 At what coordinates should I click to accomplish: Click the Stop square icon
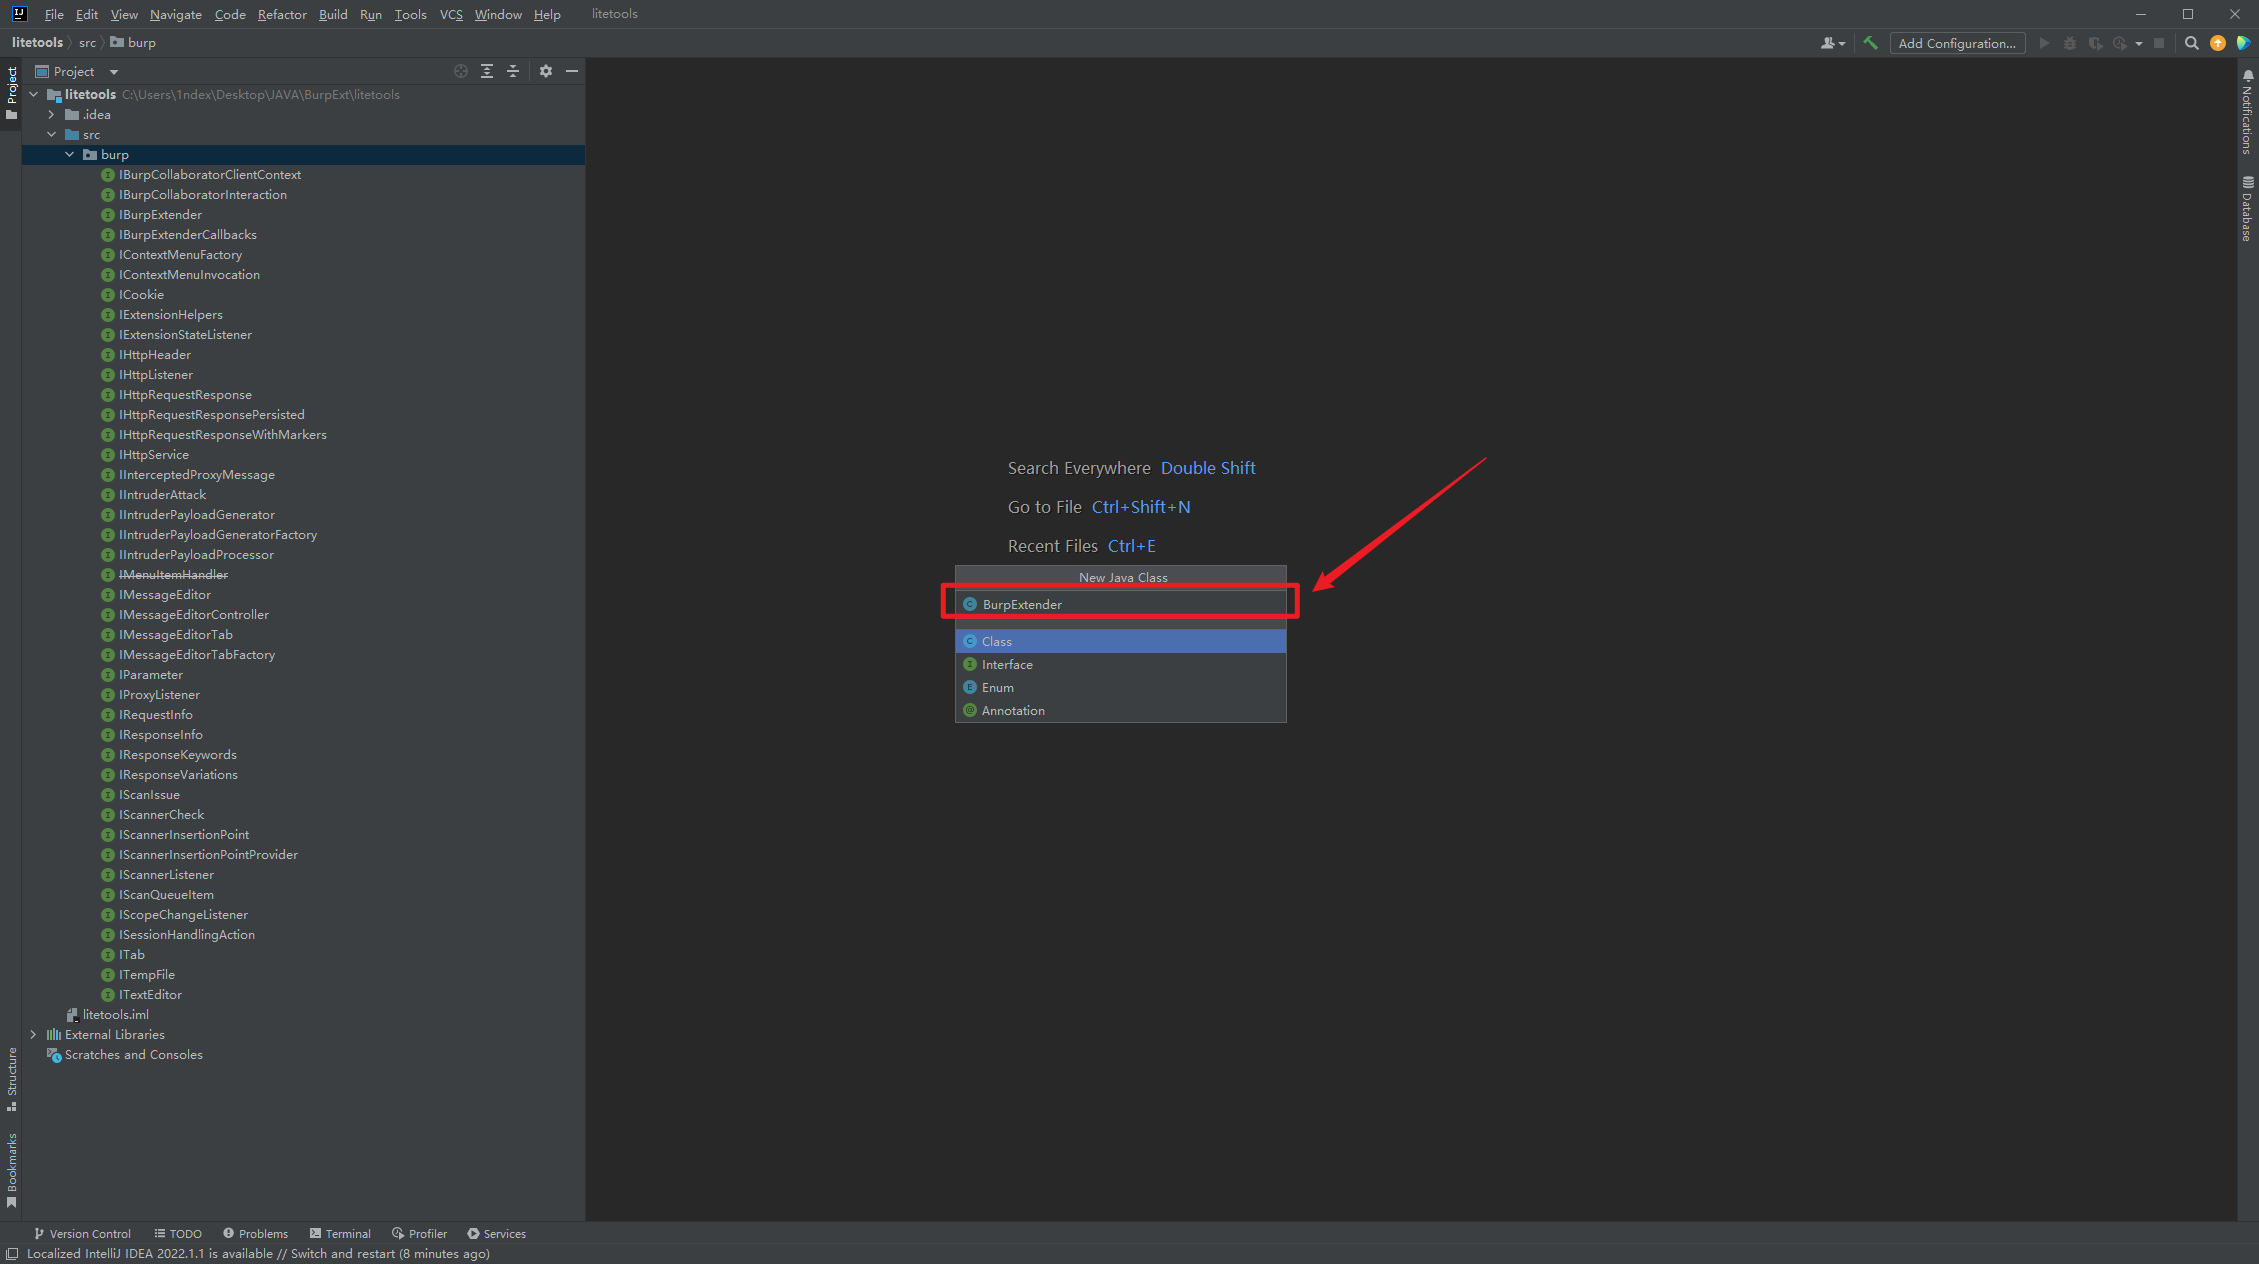tap(2159, 43)
